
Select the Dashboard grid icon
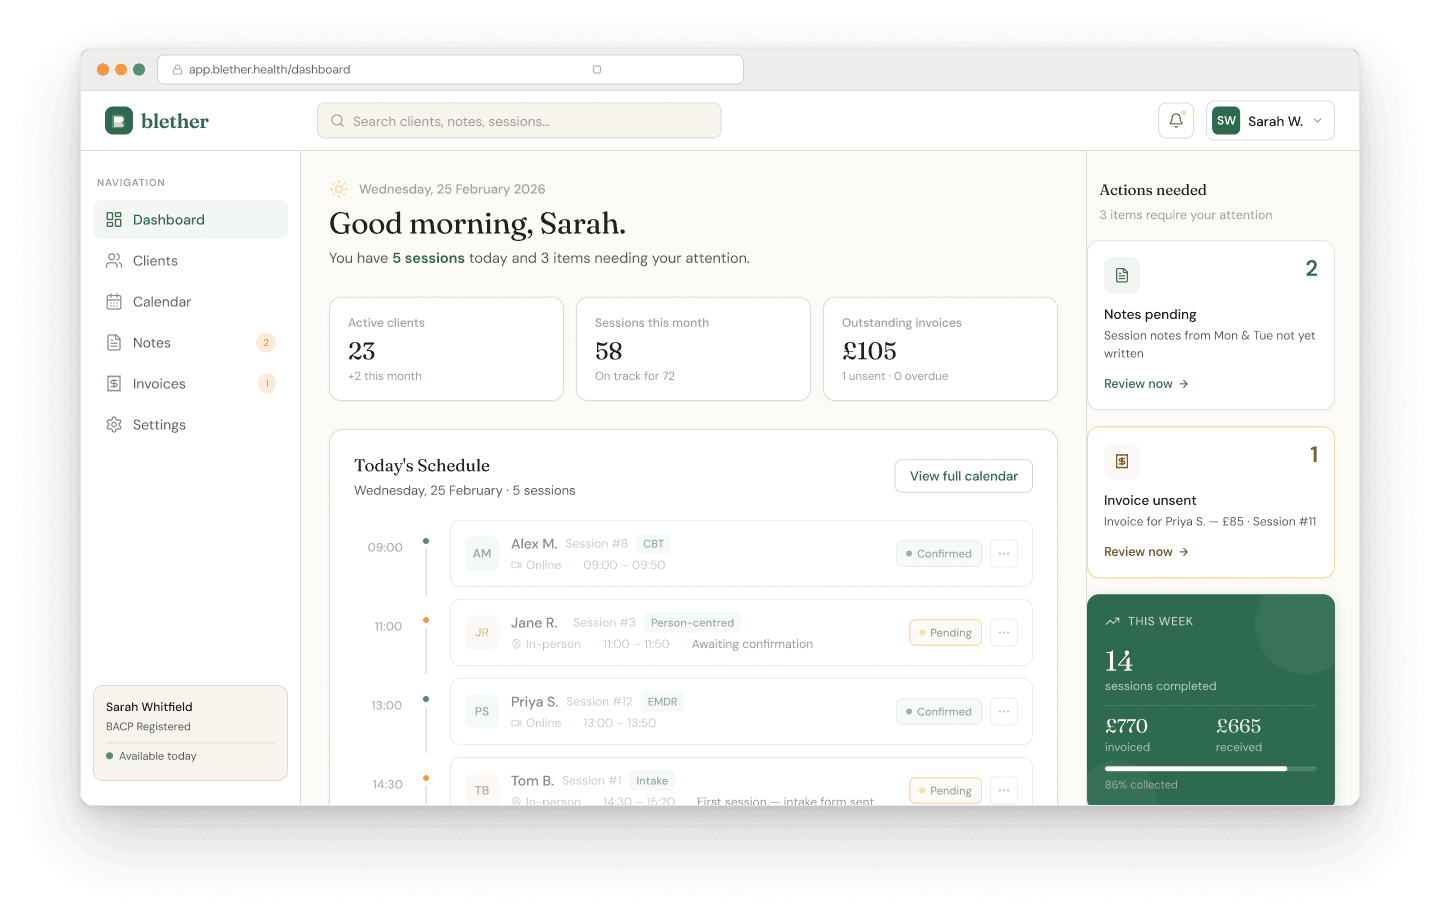click(x=114, y=219)
